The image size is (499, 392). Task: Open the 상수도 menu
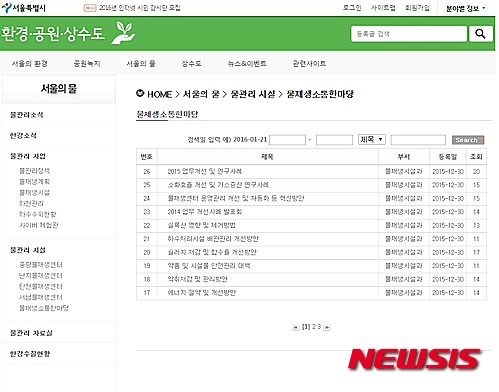[x=191, y=63]
